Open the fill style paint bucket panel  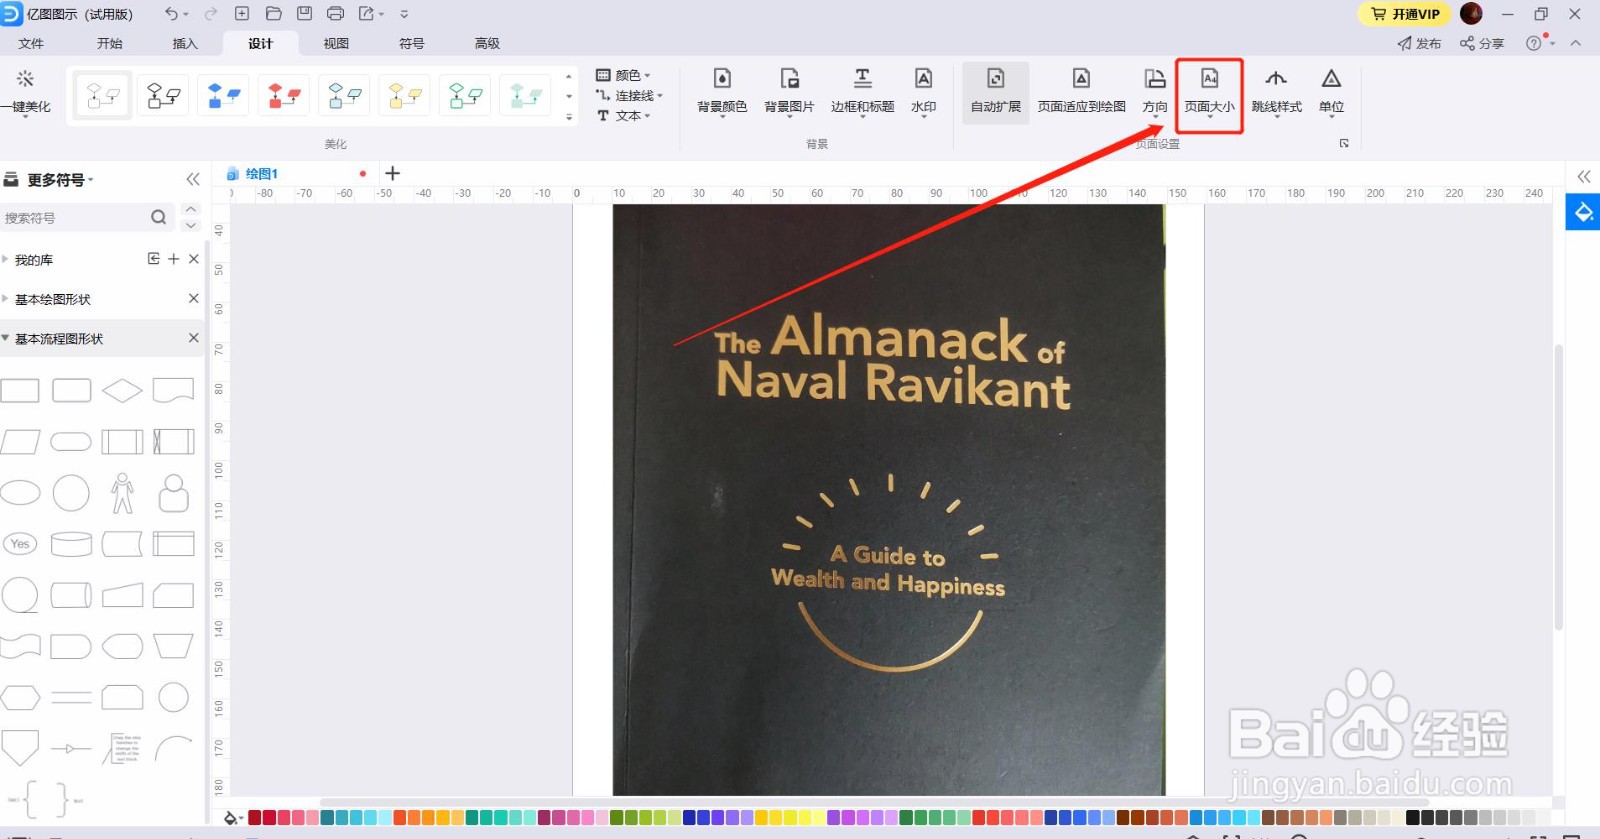(1583, 212)
